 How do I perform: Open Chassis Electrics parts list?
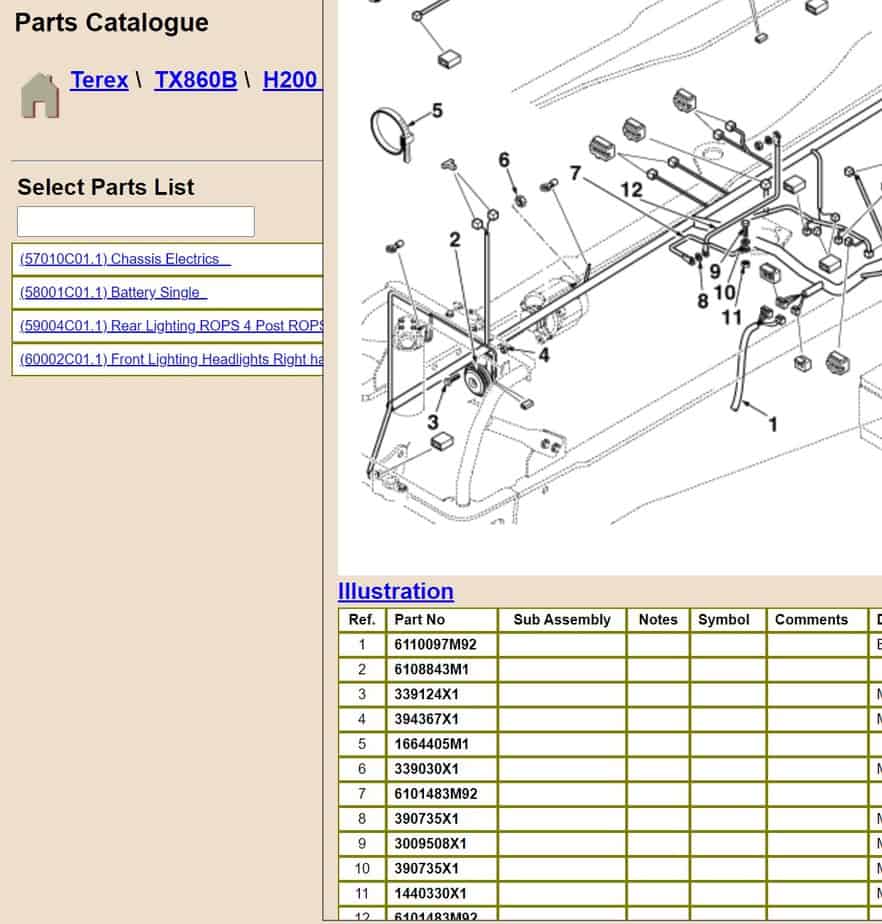[x=125, y=259]
